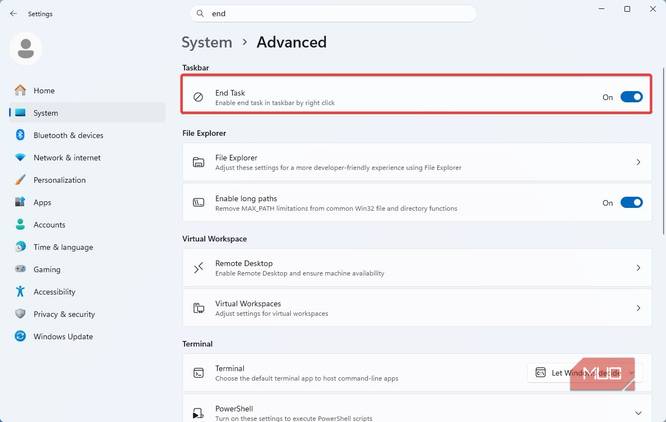666x422 pixels.
Task: Click the Home house icon
Action: pyautogui.click(x=20, y=90)
